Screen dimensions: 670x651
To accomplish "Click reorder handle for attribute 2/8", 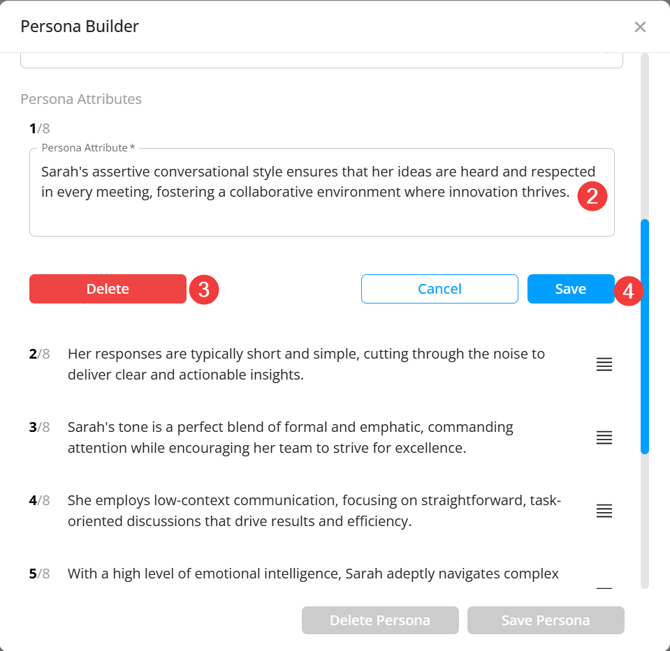I will pos(604,365).
